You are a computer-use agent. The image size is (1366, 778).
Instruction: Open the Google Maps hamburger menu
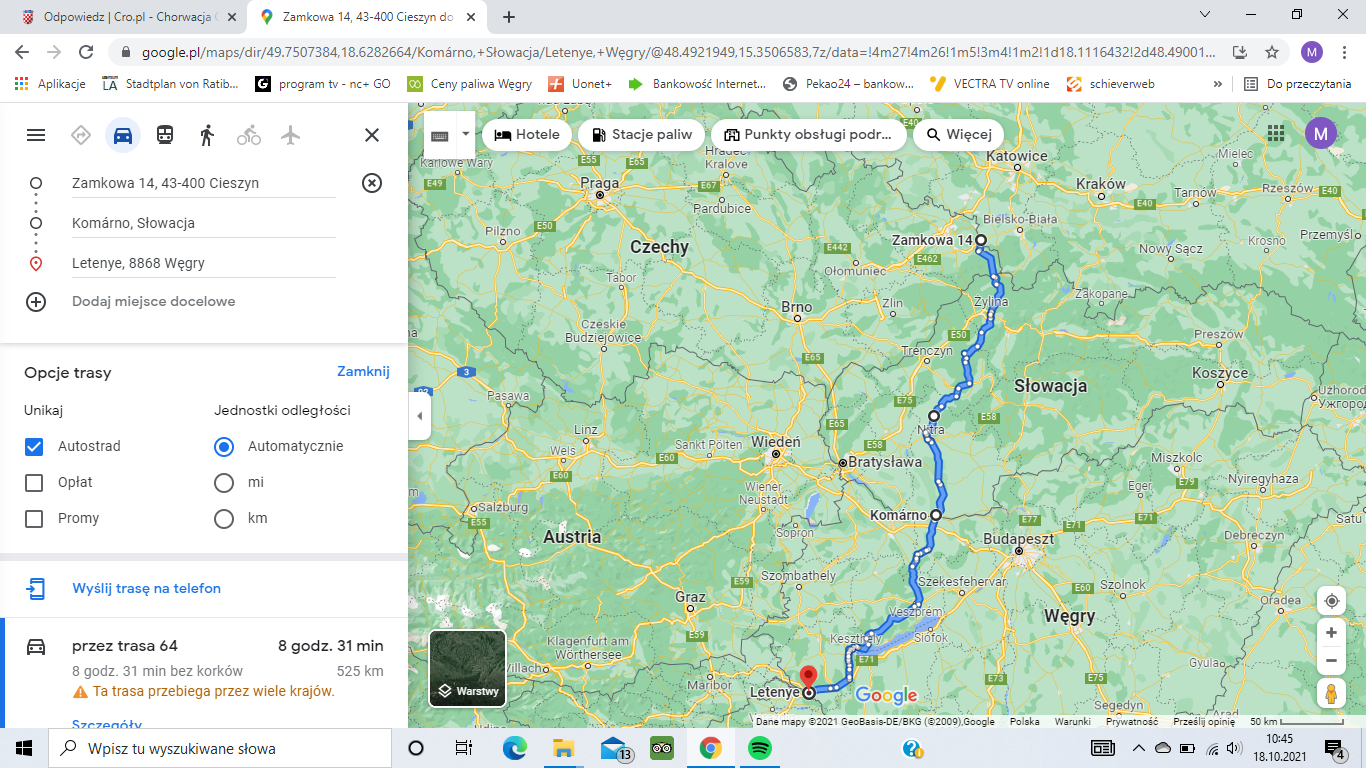pyautogui.click(x=36, y=135)
